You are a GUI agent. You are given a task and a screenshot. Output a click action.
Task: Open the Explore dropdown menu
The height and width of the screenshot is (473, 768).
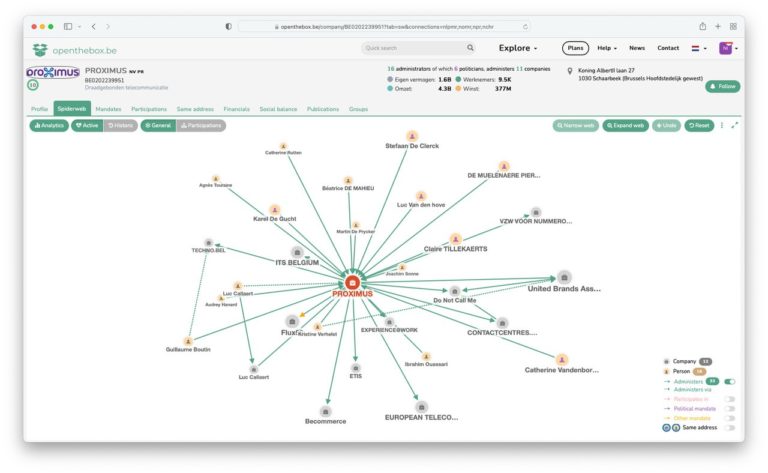pos(518,48)
